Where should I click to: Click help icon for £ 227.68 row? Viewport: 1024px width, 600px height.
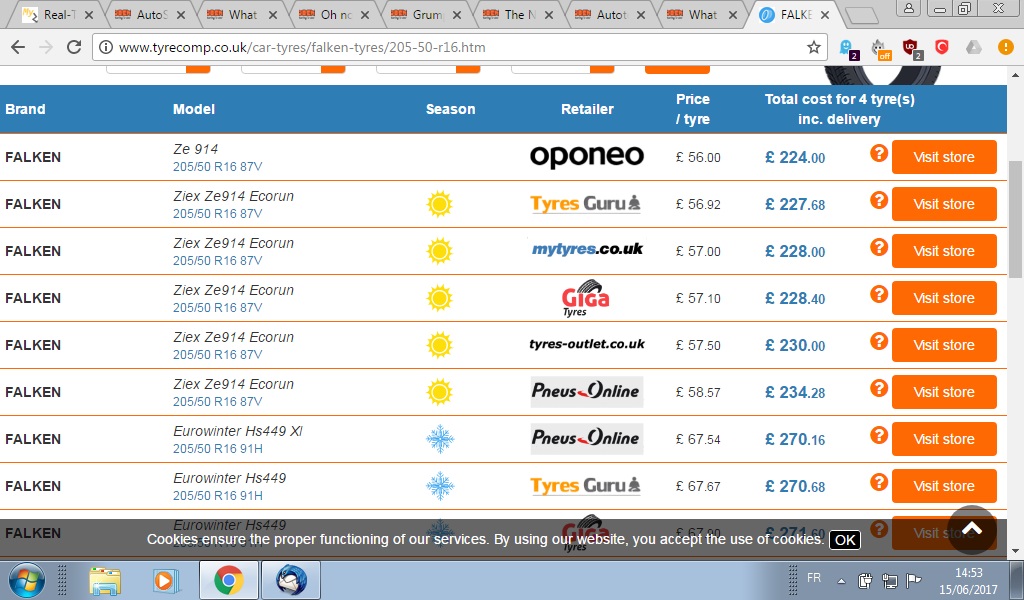879,200
